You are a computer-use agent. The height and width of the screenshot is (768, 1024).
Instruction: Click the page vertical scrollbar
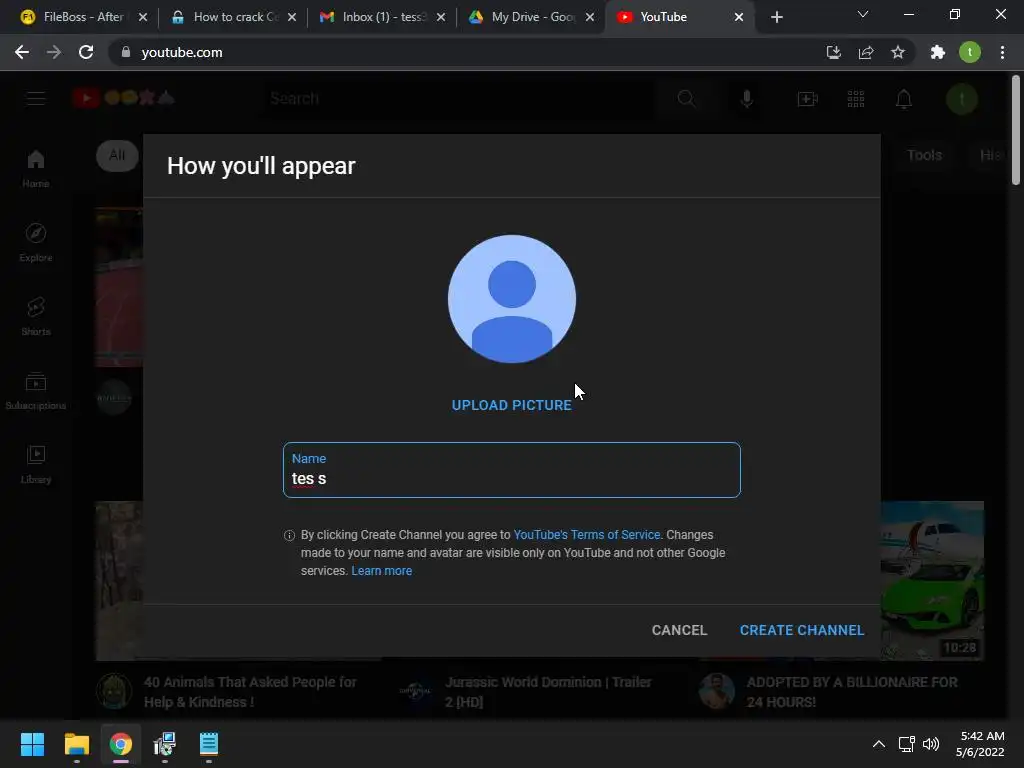(1016, 130)
